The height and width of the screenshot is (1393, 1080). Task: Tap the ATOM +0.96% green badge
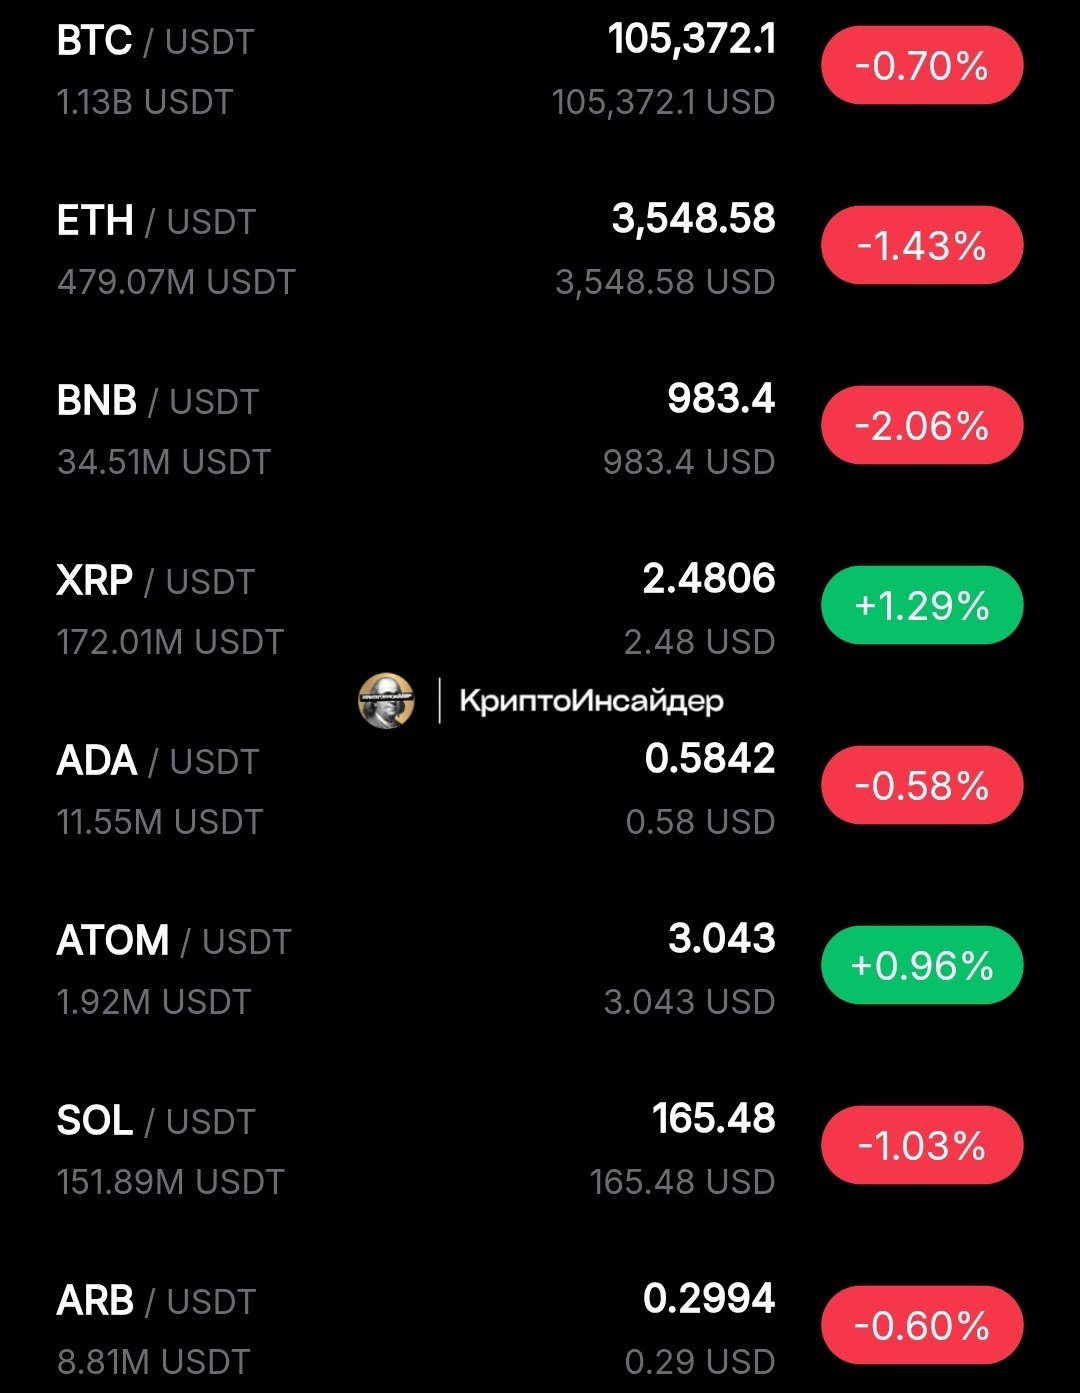tap(922, 966)
